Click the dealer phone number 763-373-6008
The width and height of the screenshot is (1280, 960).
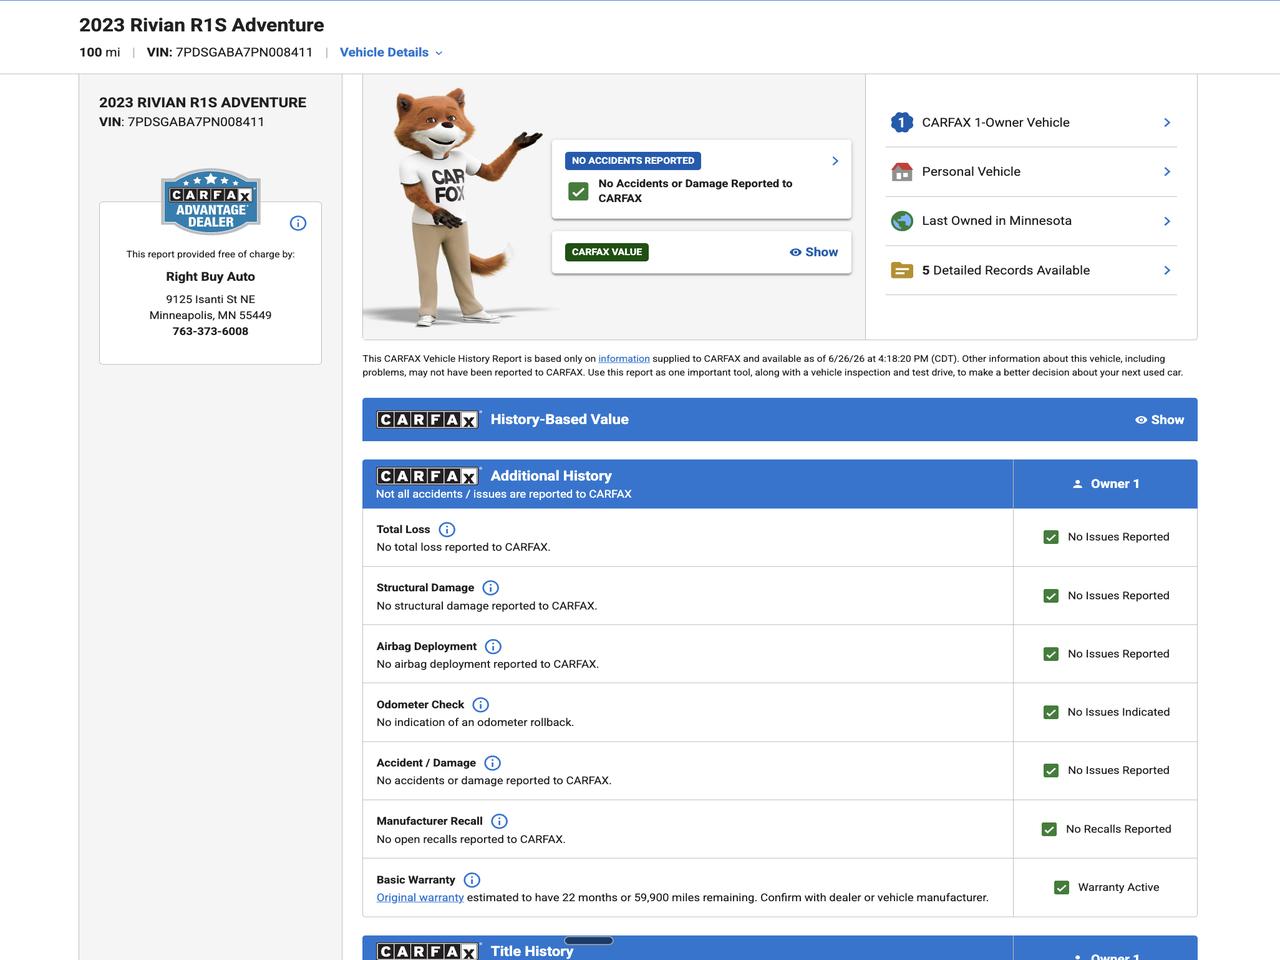[210, 331]
